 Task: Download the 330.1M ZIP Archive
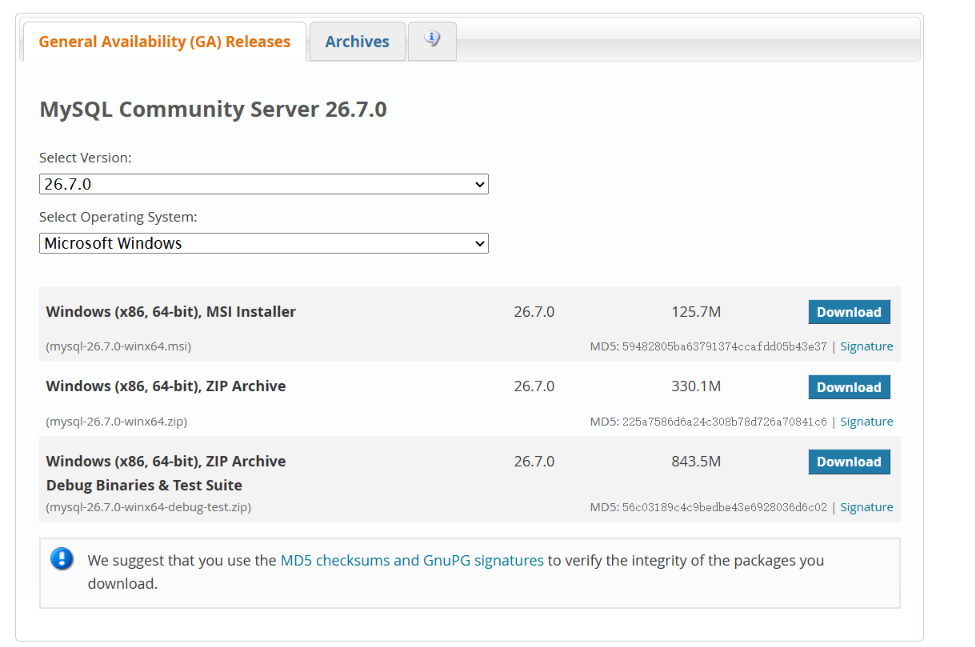pos(849,387)
